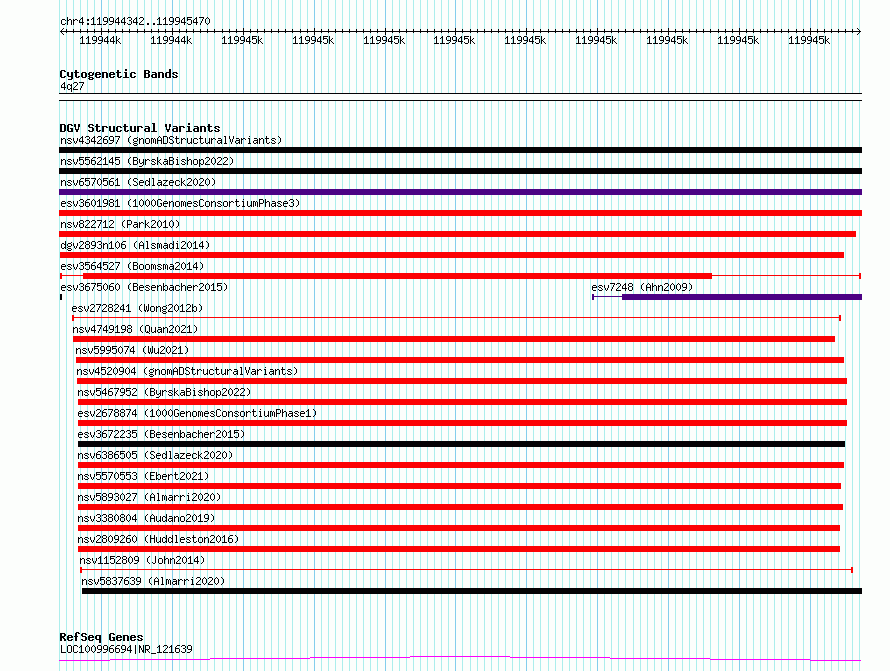The width and height of the screenshot is (890, 671).
Task: Click the red bar under nsv5570553 Ebert2021
Action: (x=460, y=486)
